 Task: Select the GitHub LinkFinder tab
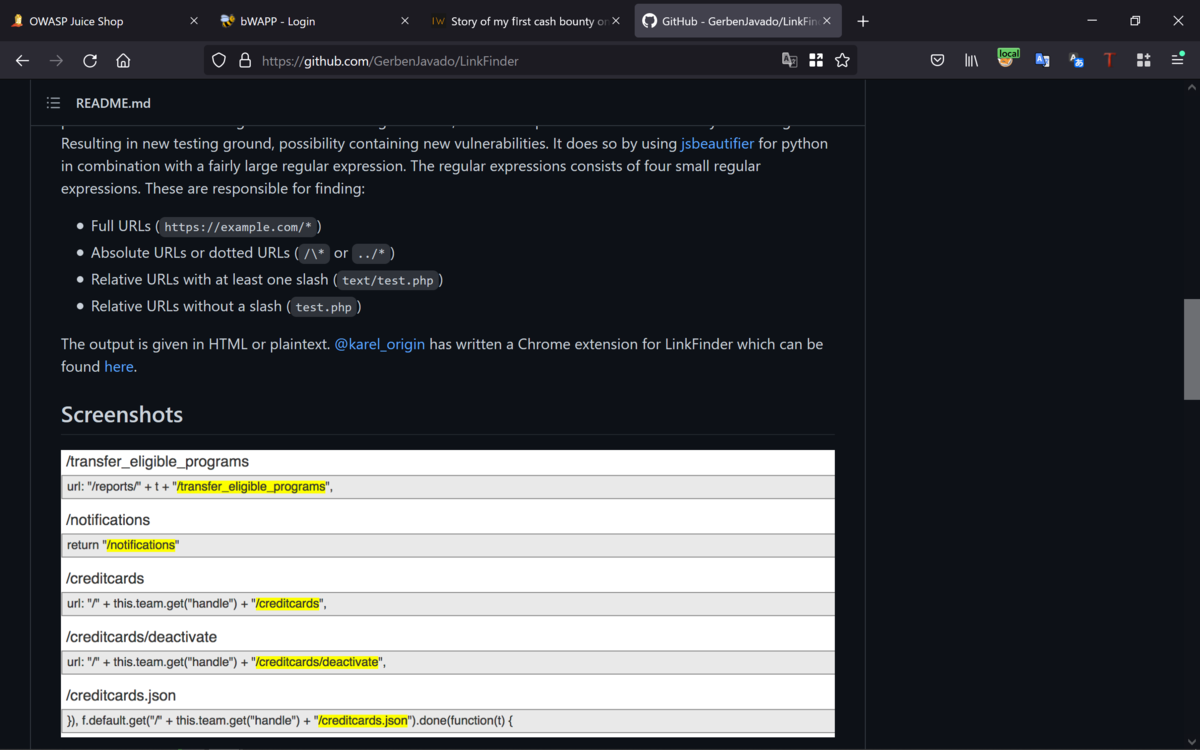737,21
